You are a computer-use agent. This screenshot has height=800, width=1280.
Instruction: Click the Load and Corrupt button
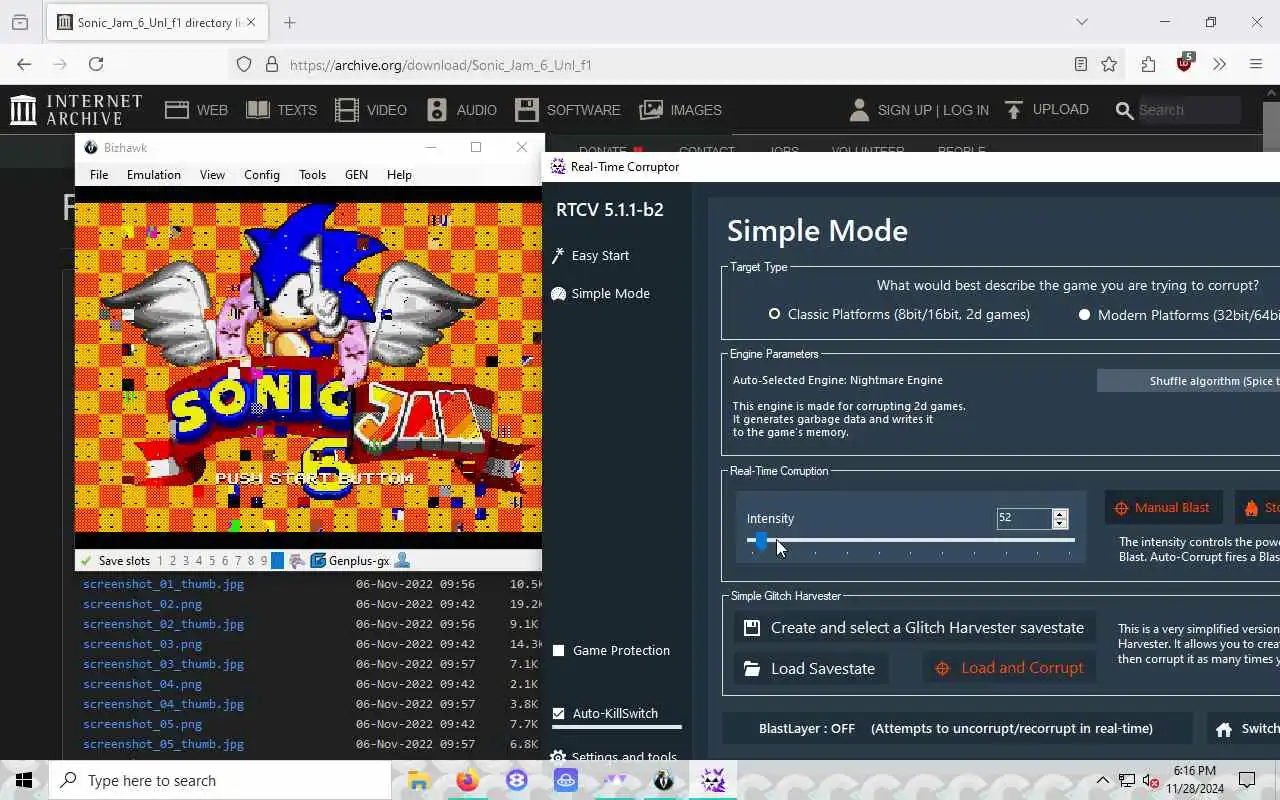(1010, 668)
